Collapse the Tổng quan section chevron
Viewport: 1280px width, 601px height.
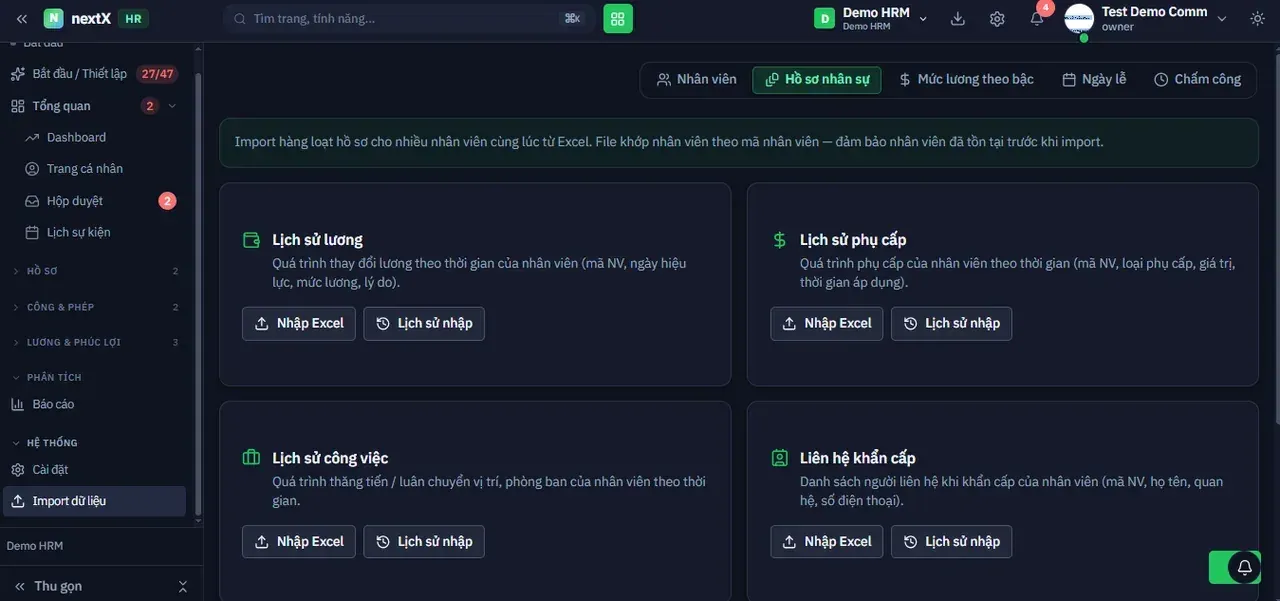172,106
